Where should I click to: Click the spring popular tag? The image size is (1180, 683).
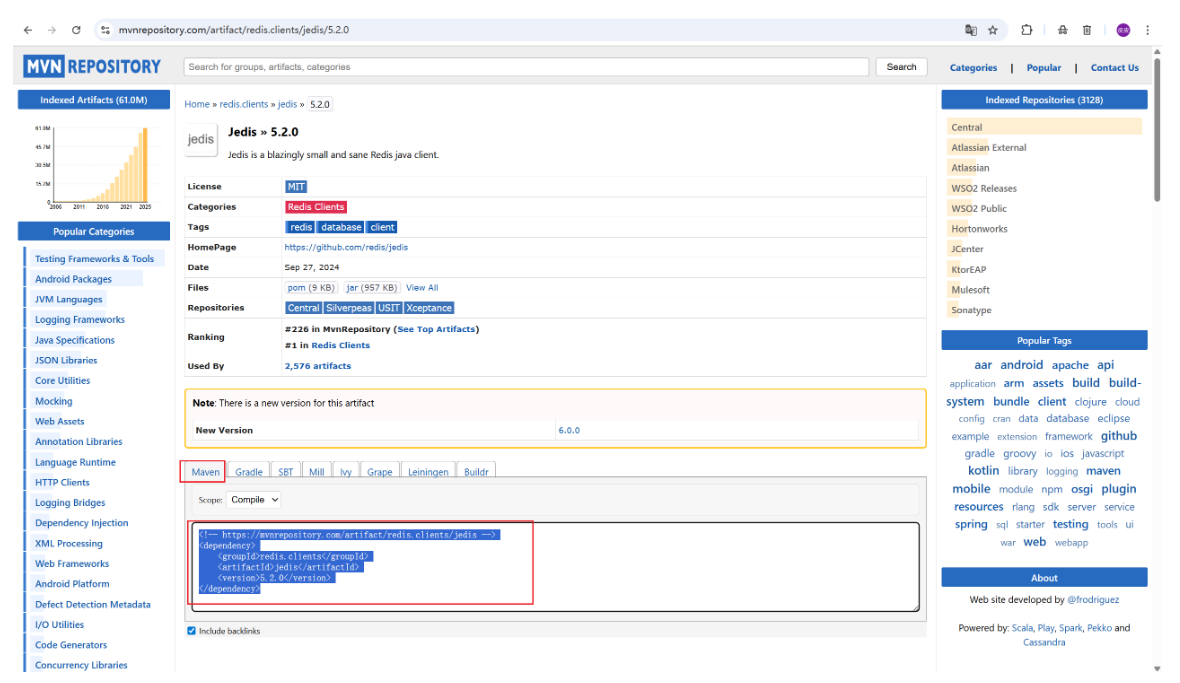[971, 524]
